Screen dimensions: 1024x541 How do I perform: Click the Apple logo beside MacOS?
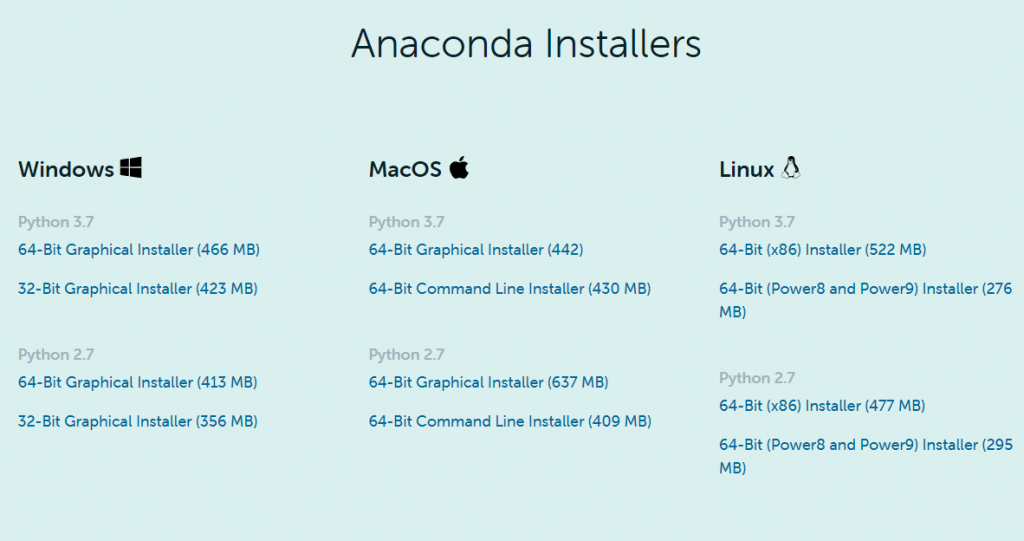click(x=459, y=167)
